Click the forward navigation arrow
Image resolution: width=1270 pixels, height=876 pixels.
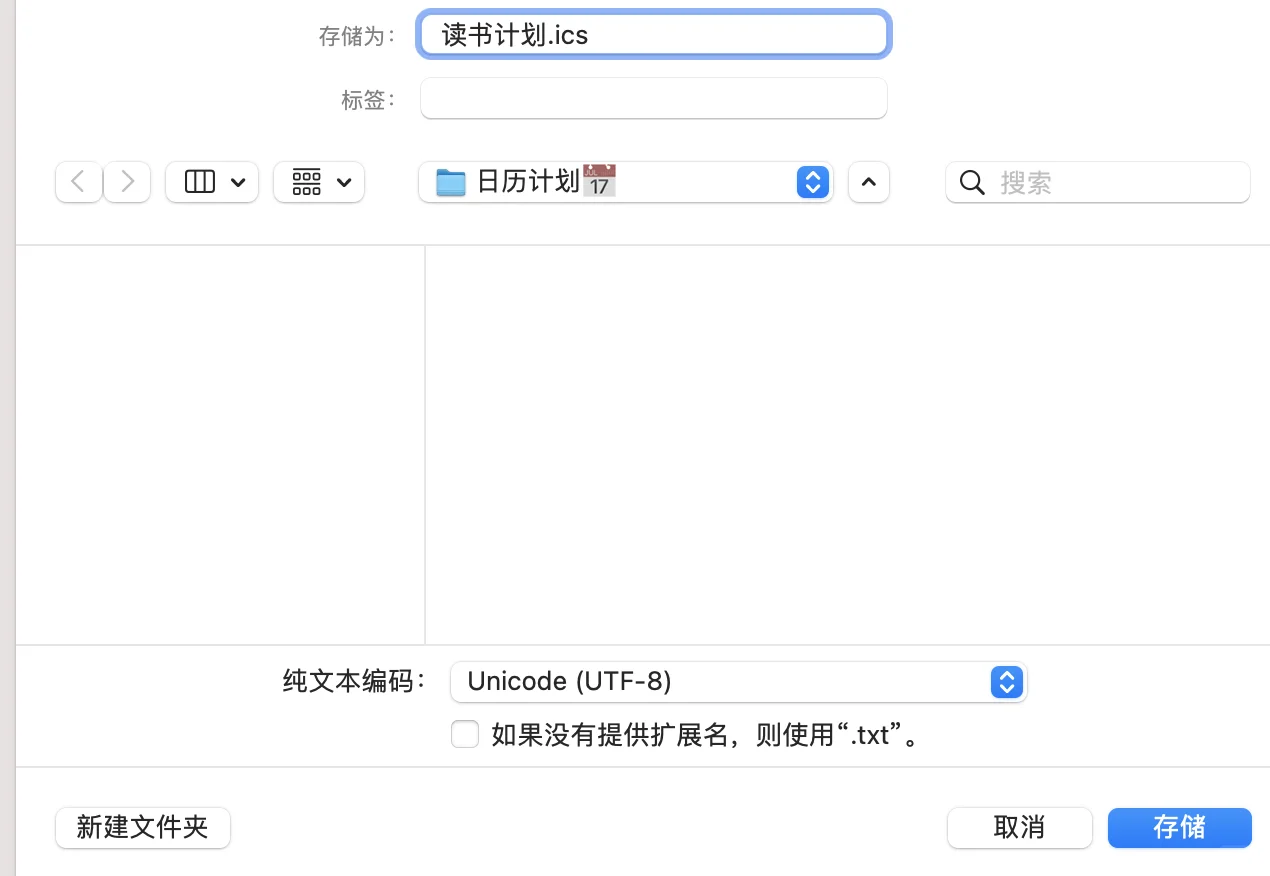pos(127,182)
